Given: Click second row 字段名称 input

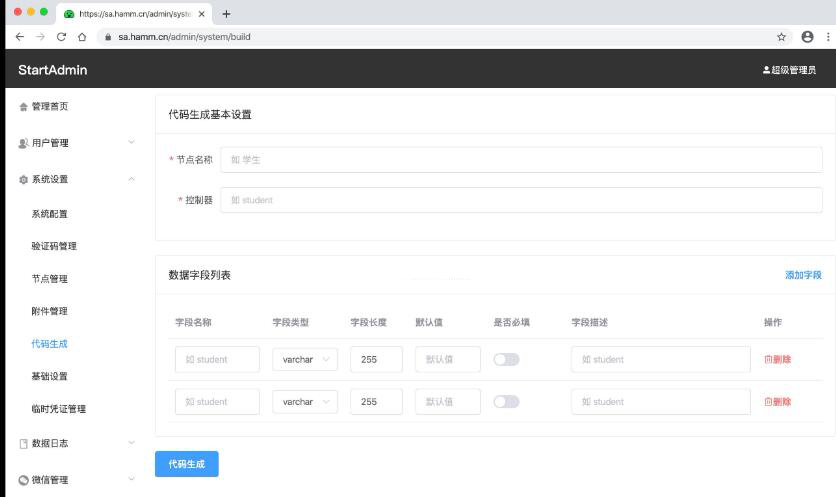Looking at the screenshot, I should (217, 402).
